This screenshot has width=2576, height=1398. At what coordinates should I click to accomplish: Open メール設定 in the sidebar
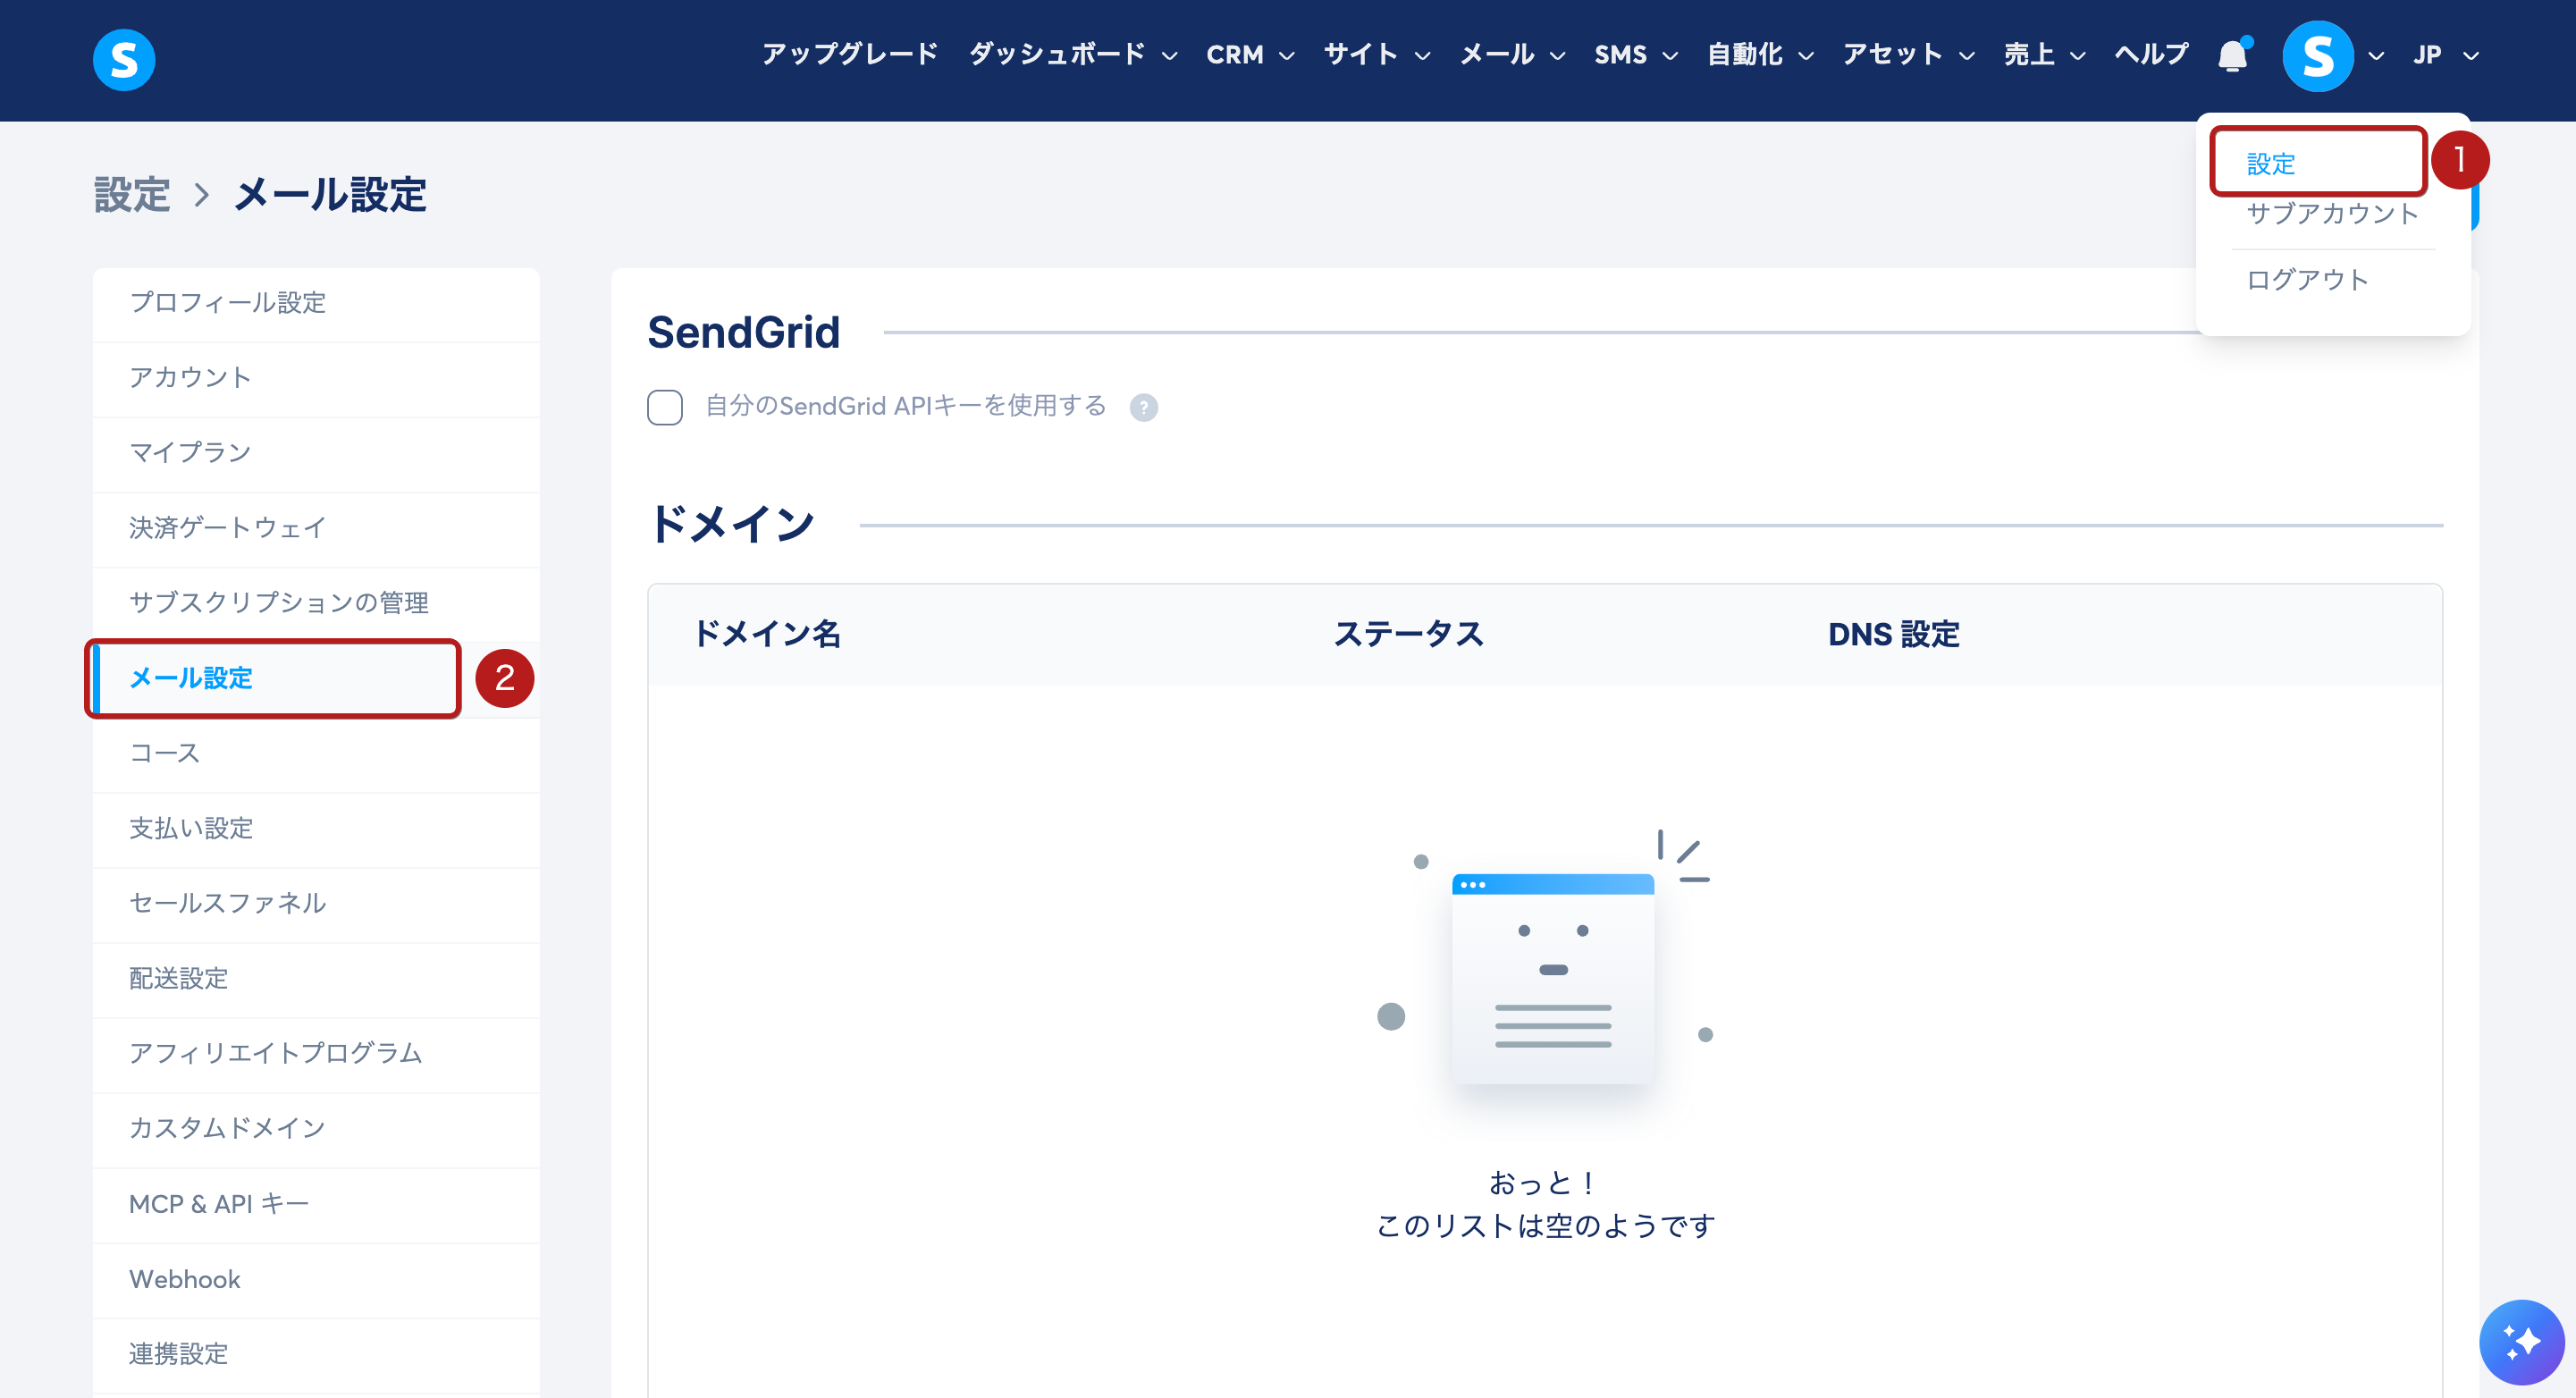coord(191,678)
